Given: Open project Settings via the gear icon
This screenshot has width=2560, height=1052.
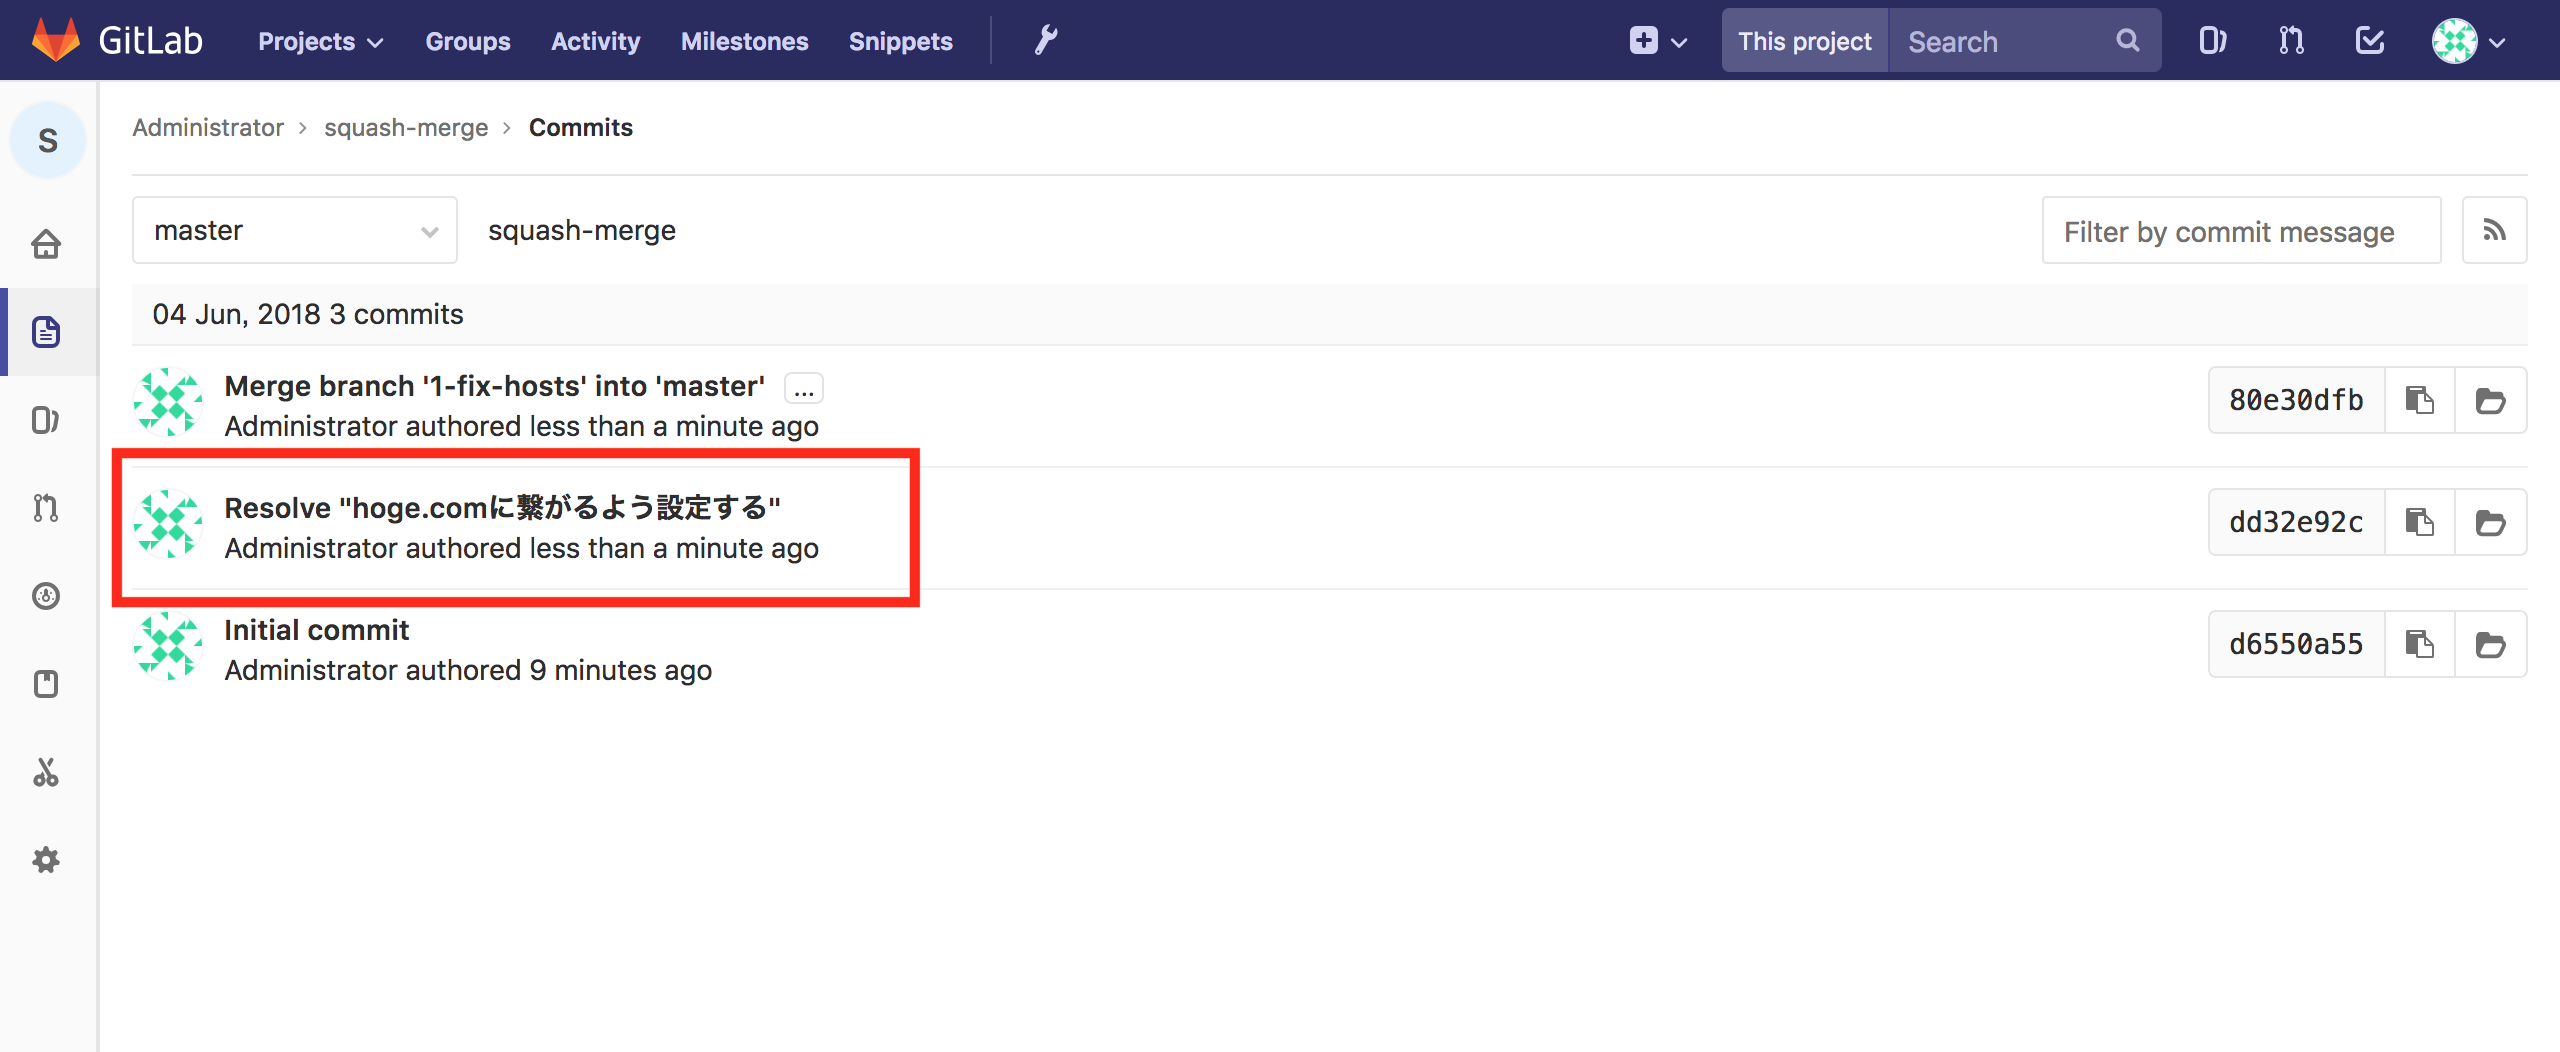Looking at the screenshot, I should tap(47, 859).
